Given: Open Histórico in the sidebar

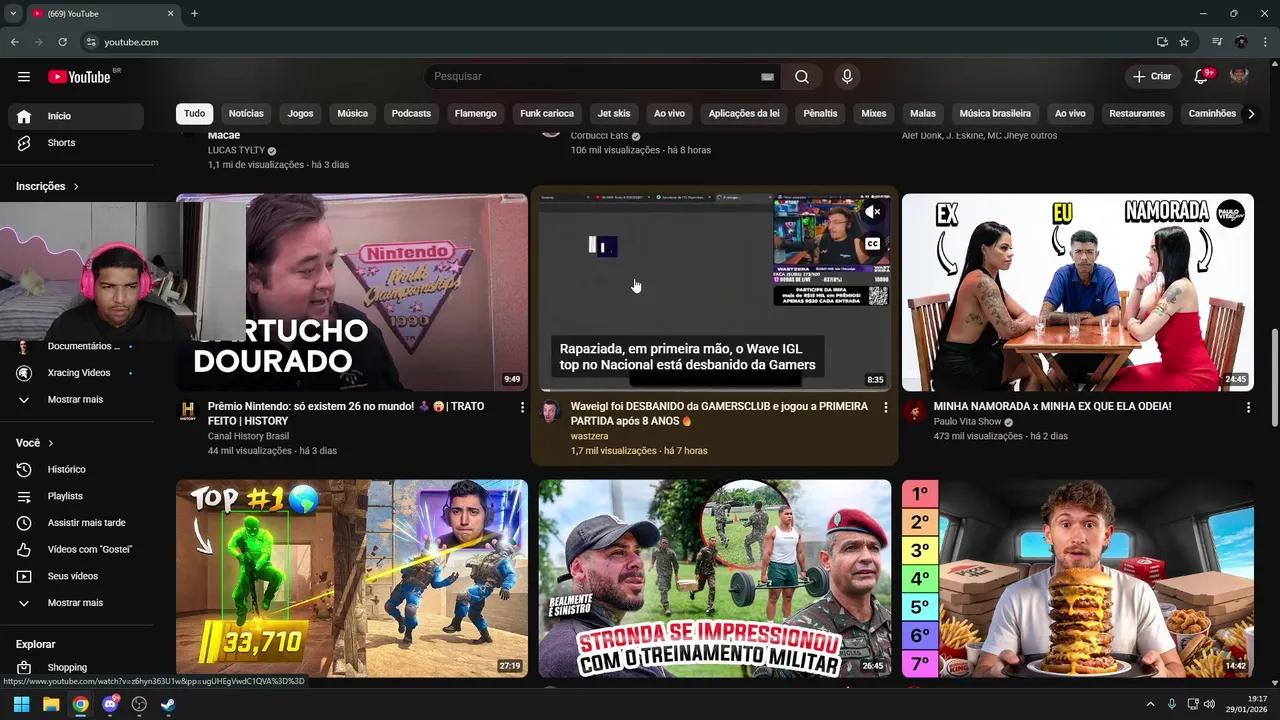Looking at the screenshot, I should [76, 469].
